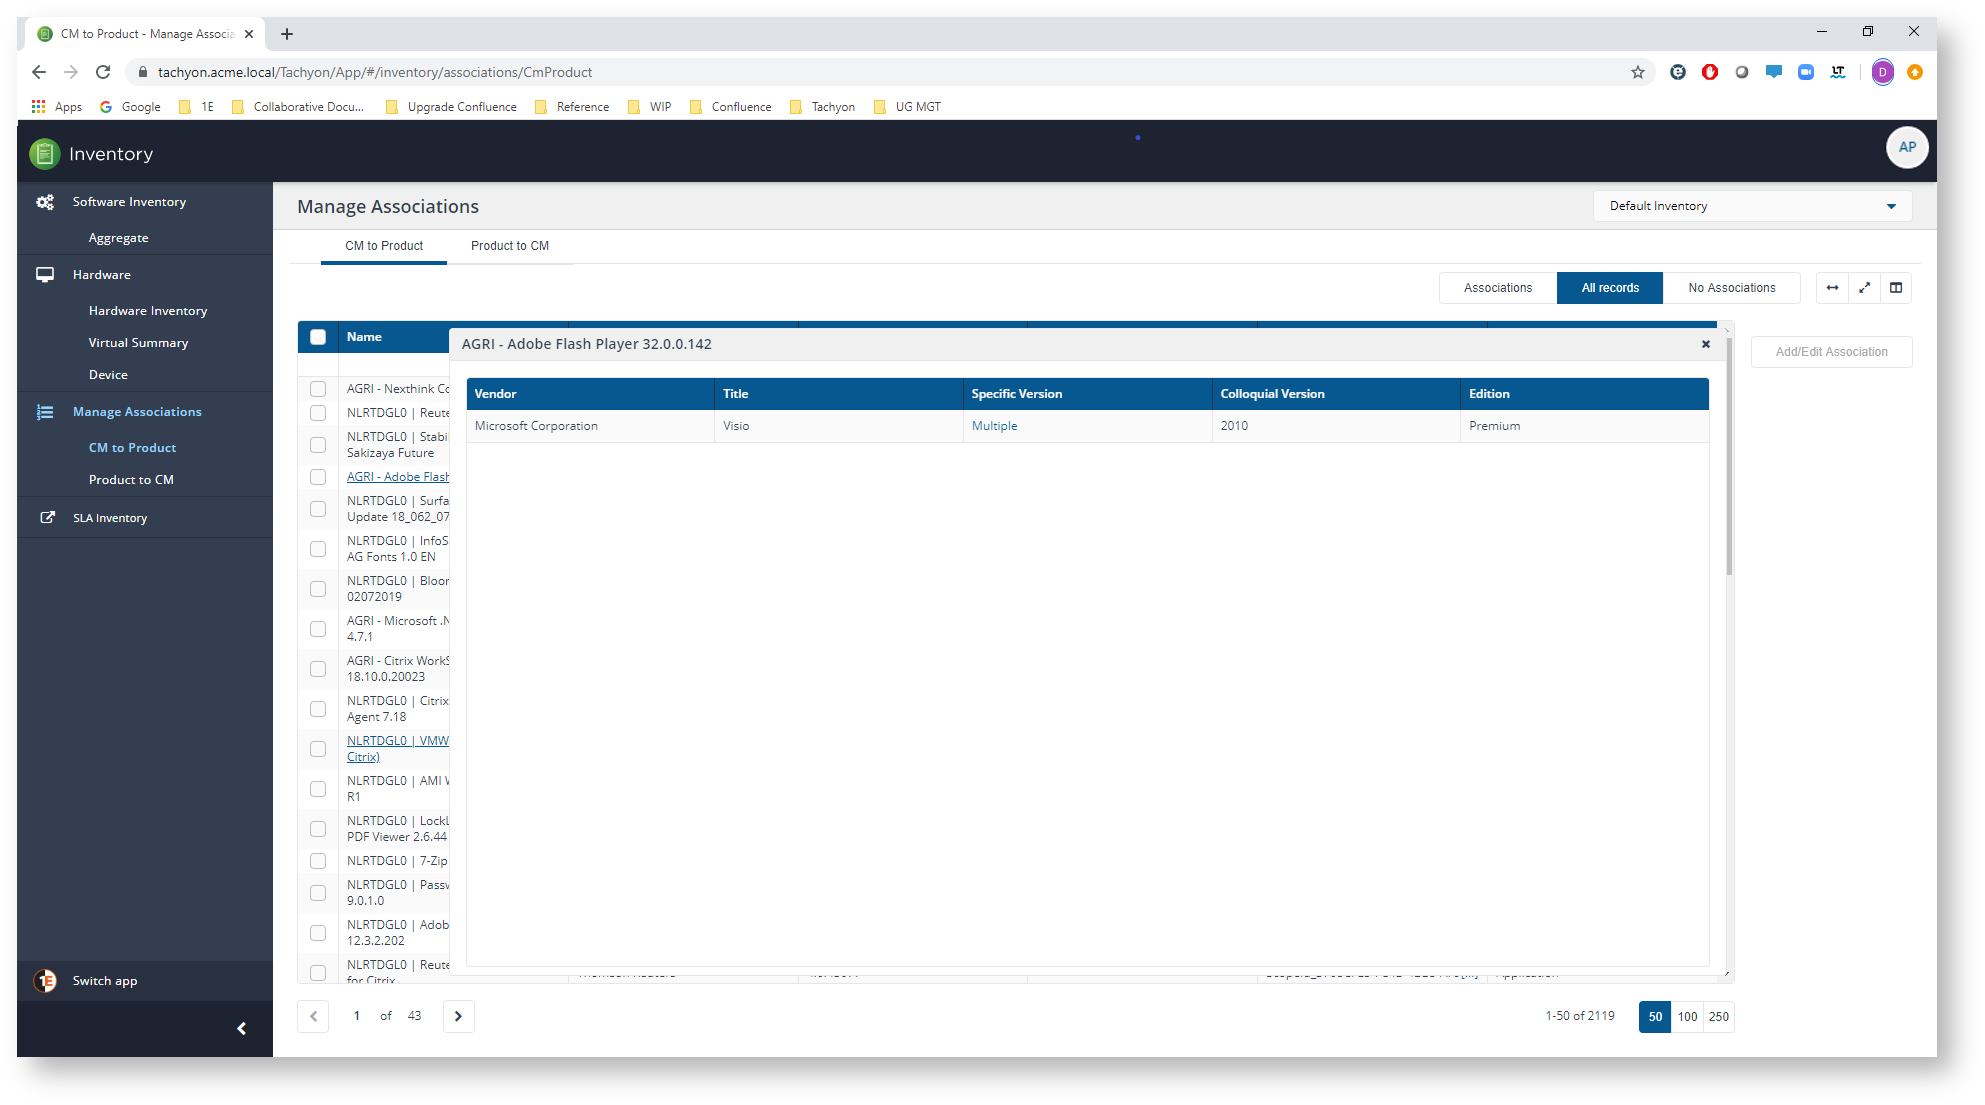Switch to the CM to Product tab
The image size is (1985, 1105).
tap(384, 245)
